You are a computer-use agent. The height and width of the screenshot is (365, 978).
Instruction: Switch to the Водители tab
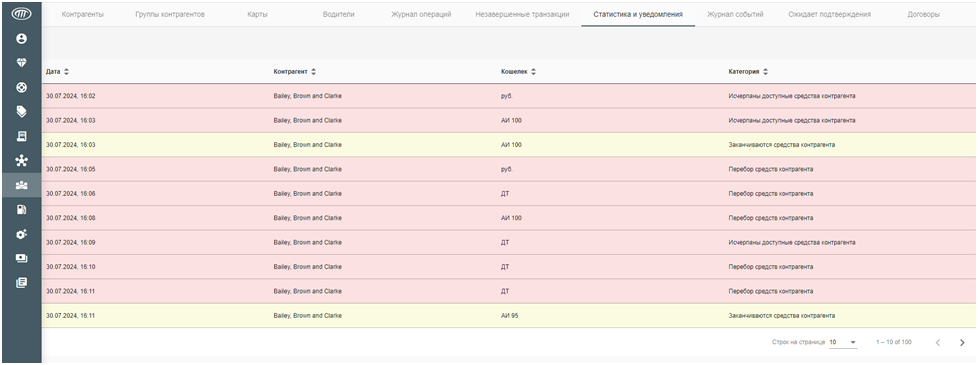point(339,14)
